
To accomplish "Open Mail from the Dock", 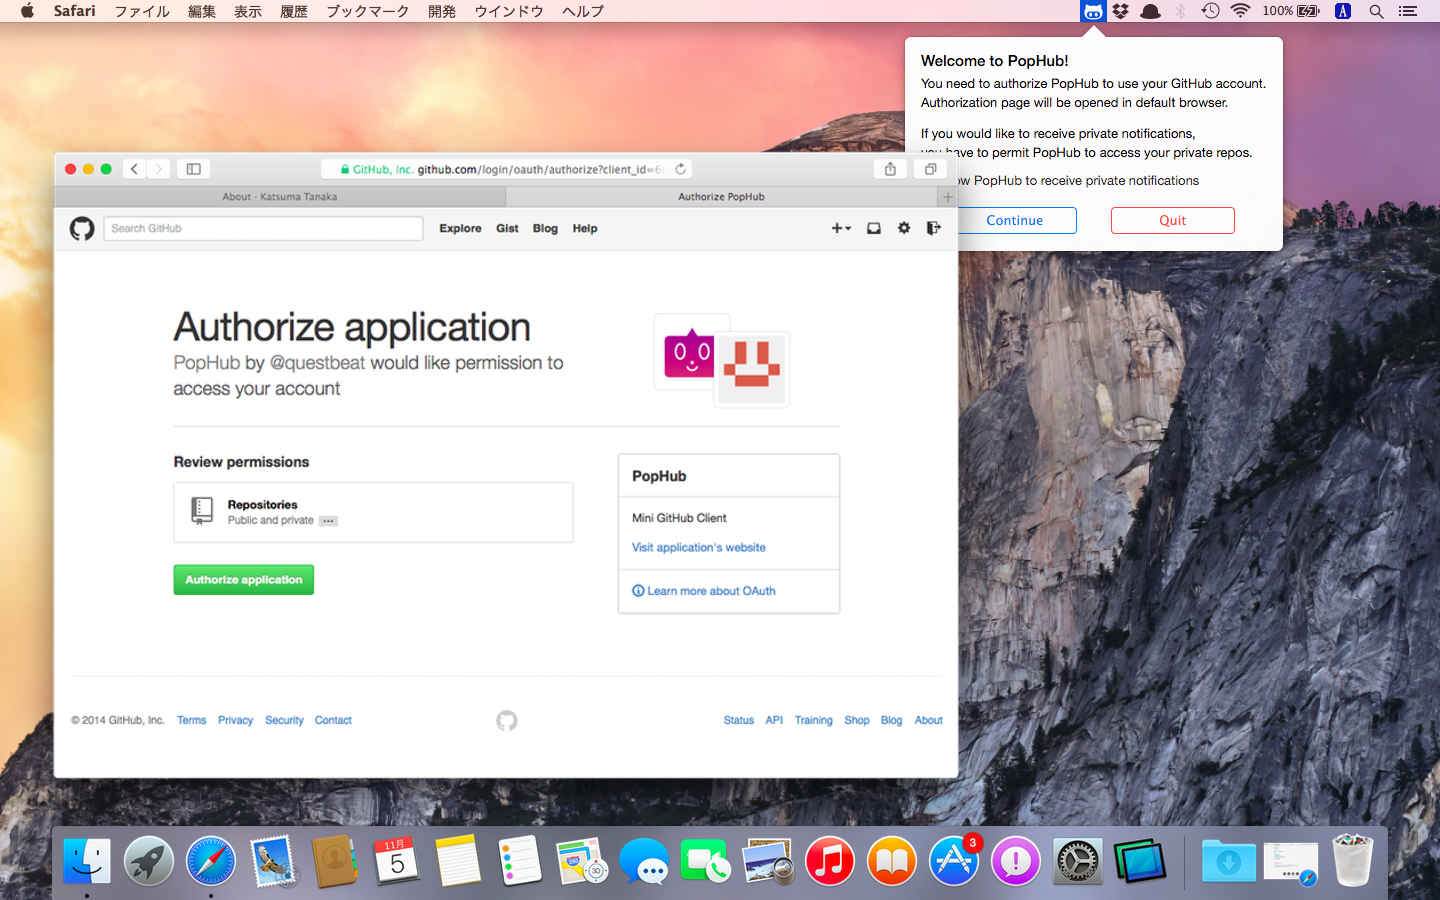I will click(x=273, y=861).
